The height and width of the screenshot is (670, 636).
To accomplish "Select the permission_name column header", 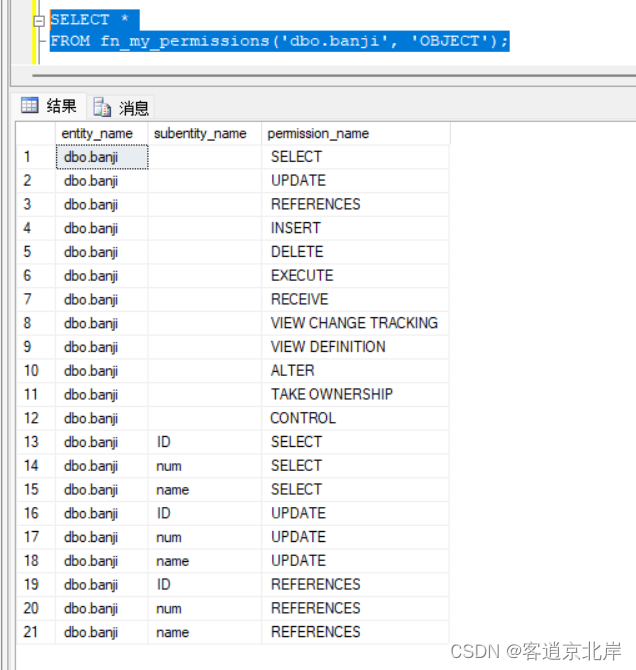I will [356, 134].
